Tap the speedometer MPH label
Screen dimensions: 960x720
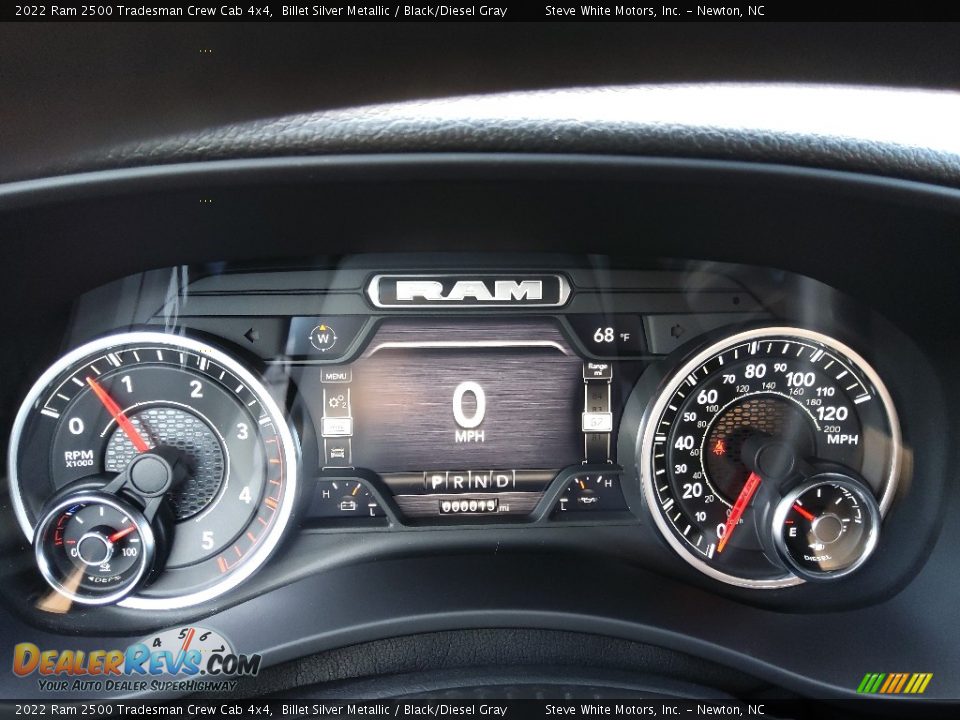tap(842, 439)
